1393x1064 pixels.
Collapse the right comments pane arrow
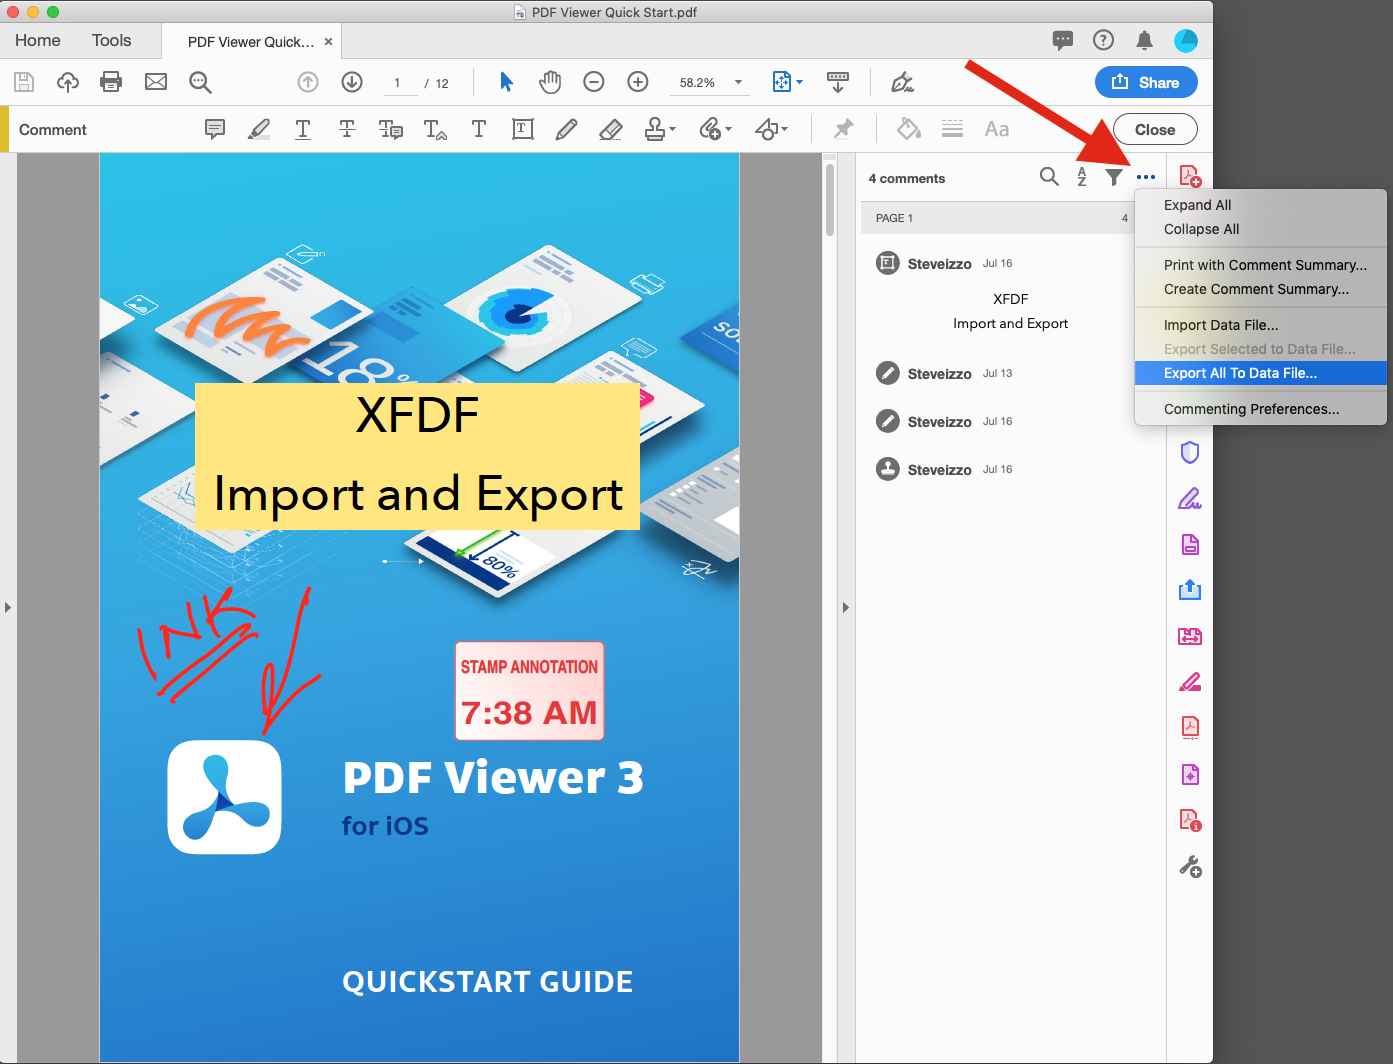846,607
